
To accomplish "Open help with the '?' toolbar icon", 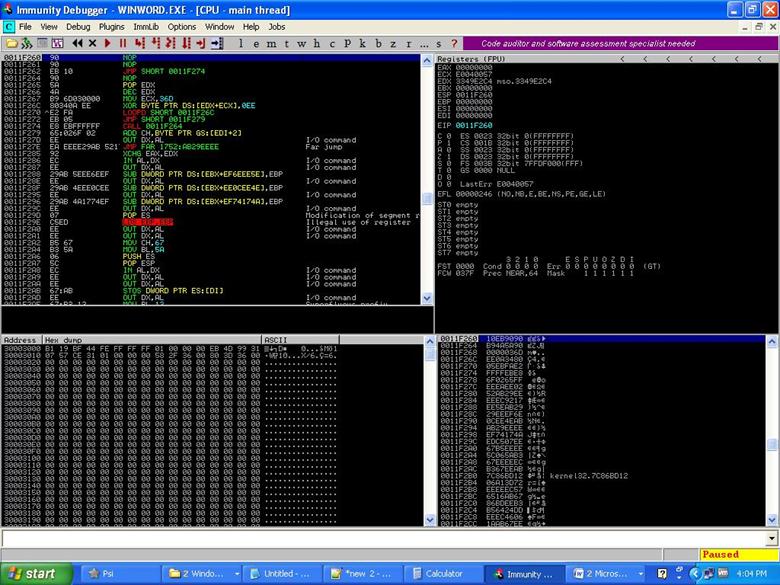I will (454, 44).
